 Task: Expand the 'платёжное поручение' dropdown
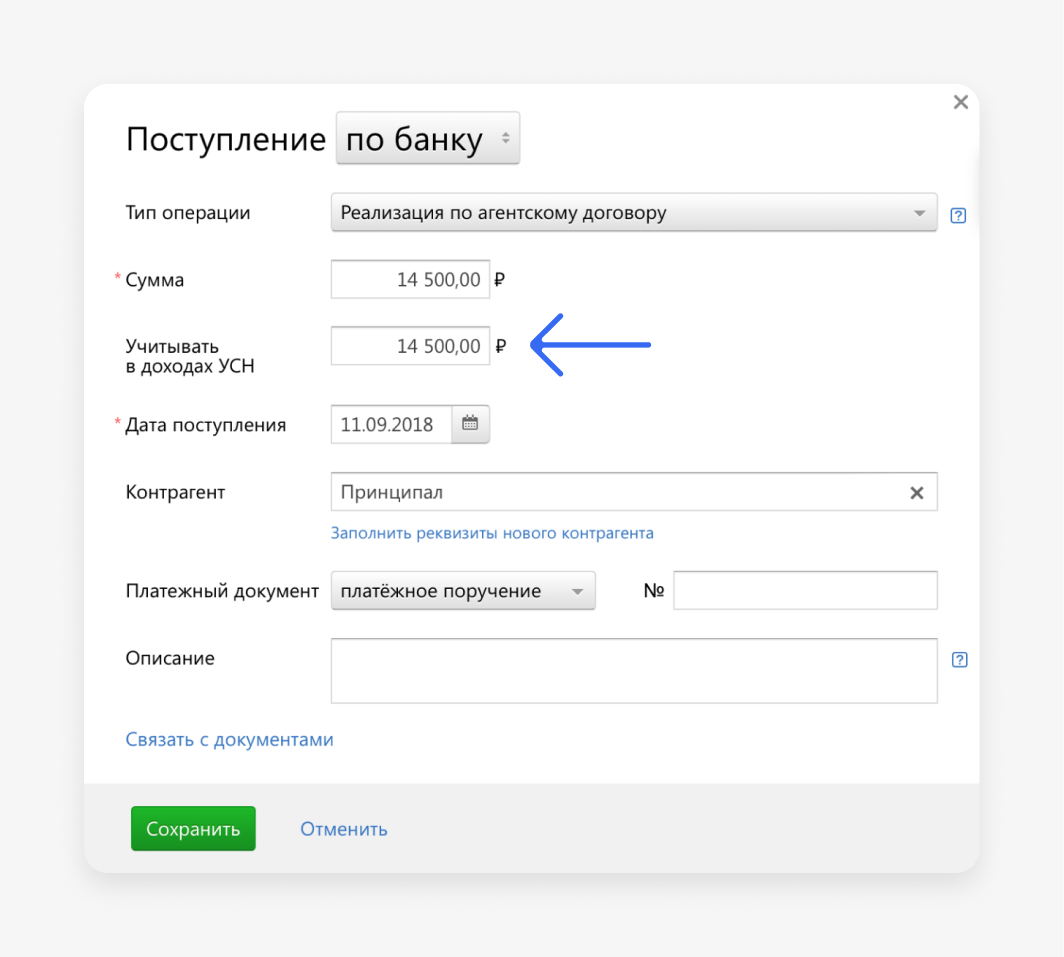pos(463,590)
